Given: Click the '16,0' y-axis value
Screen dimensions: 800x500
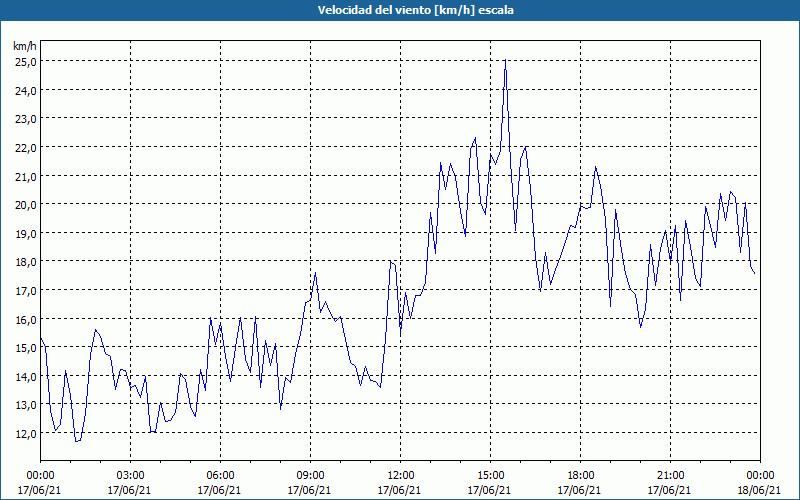Looking at the screenshot, I should tap(26, 319).
